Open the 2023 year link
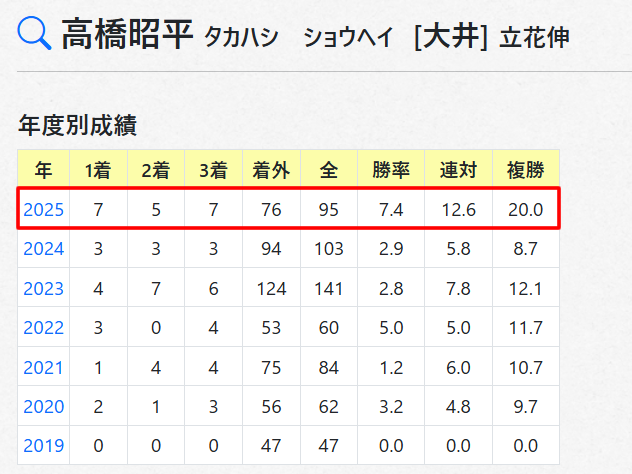632x474 pixels. coord(44,289)
